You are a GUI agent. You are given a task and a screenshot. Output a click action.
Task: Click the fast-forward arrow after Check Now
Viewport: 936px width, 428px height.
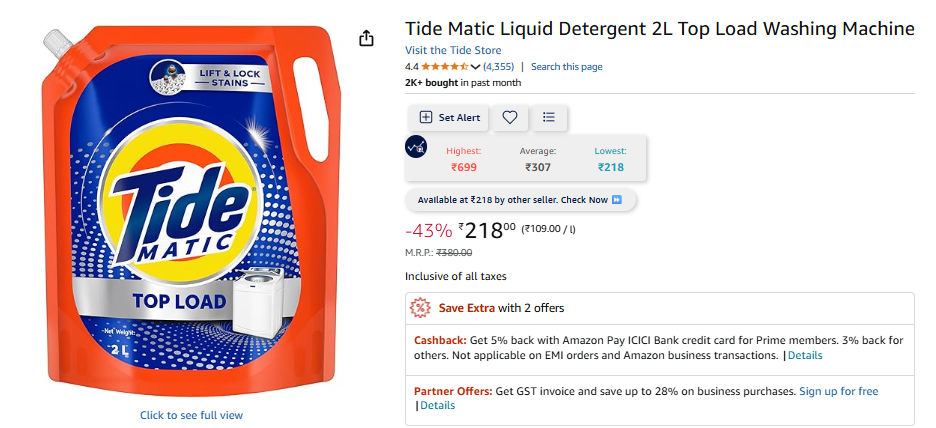(617, 200)
